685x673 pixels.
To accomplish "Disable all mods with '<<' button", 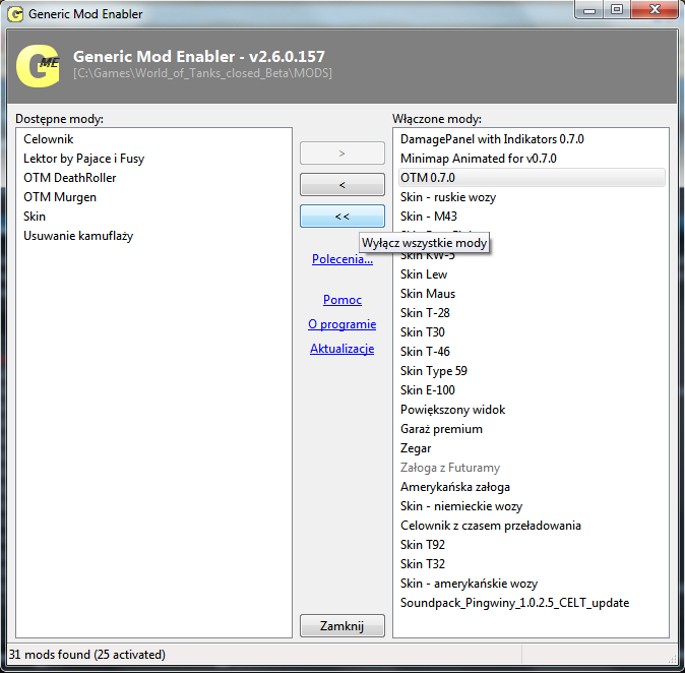I will coord(342,216).
